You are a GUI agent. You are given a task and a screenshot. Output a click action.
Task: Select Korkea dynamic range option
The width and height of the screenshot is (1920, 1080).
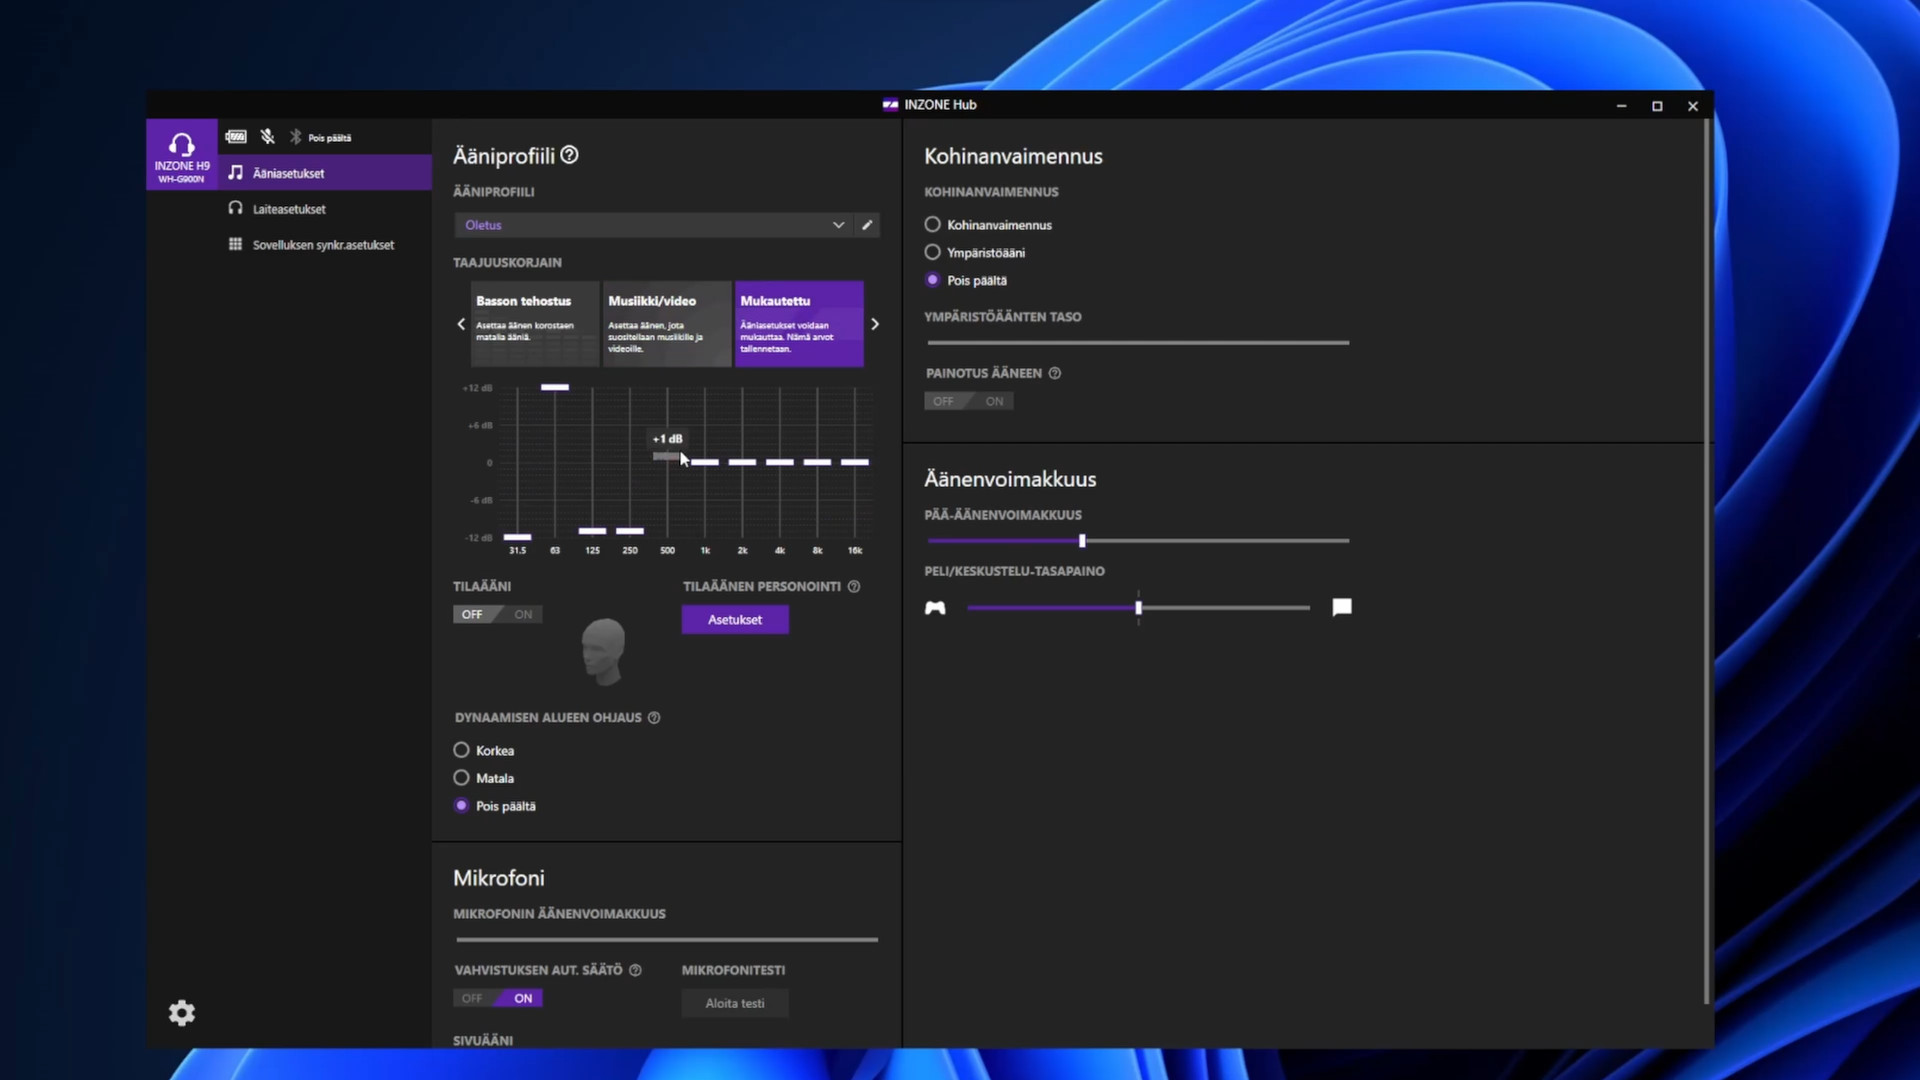[461, 750]
